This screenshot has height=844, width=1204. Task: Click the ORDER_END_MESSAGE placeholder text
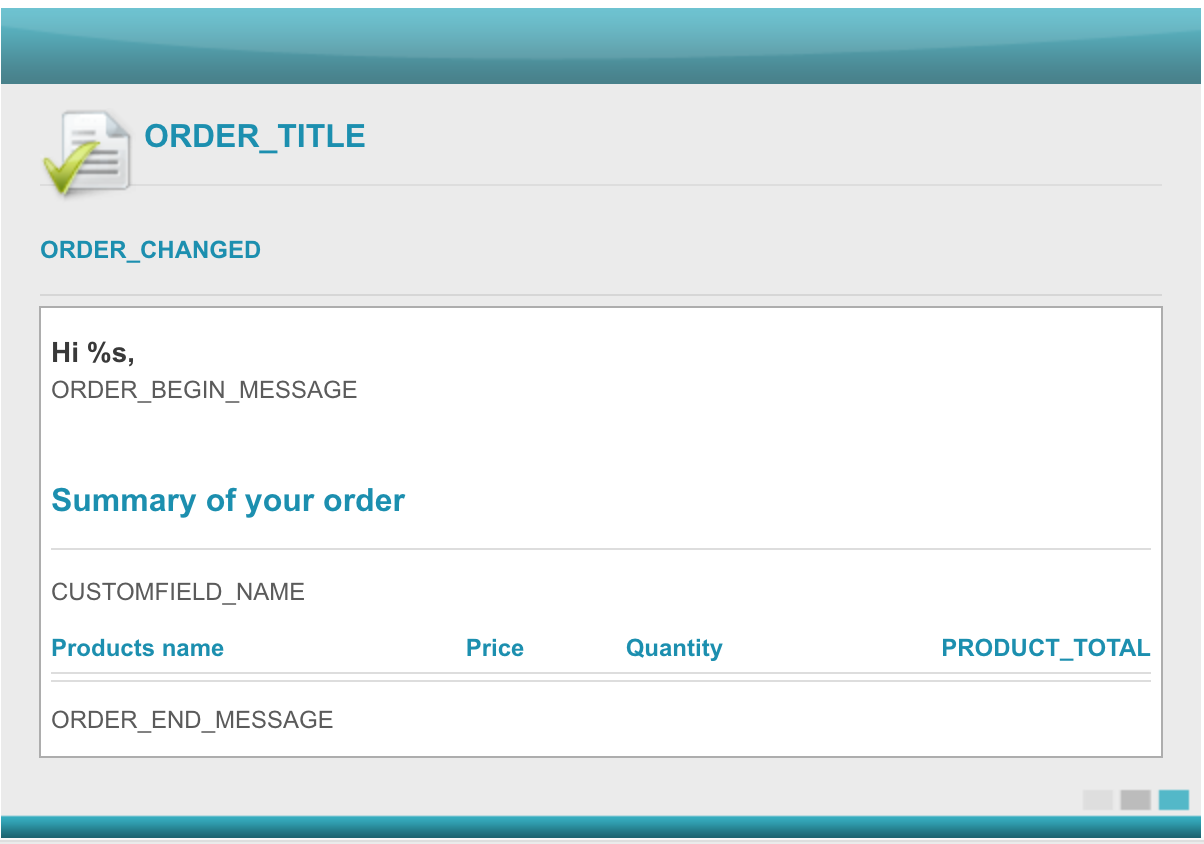(192, 719)
